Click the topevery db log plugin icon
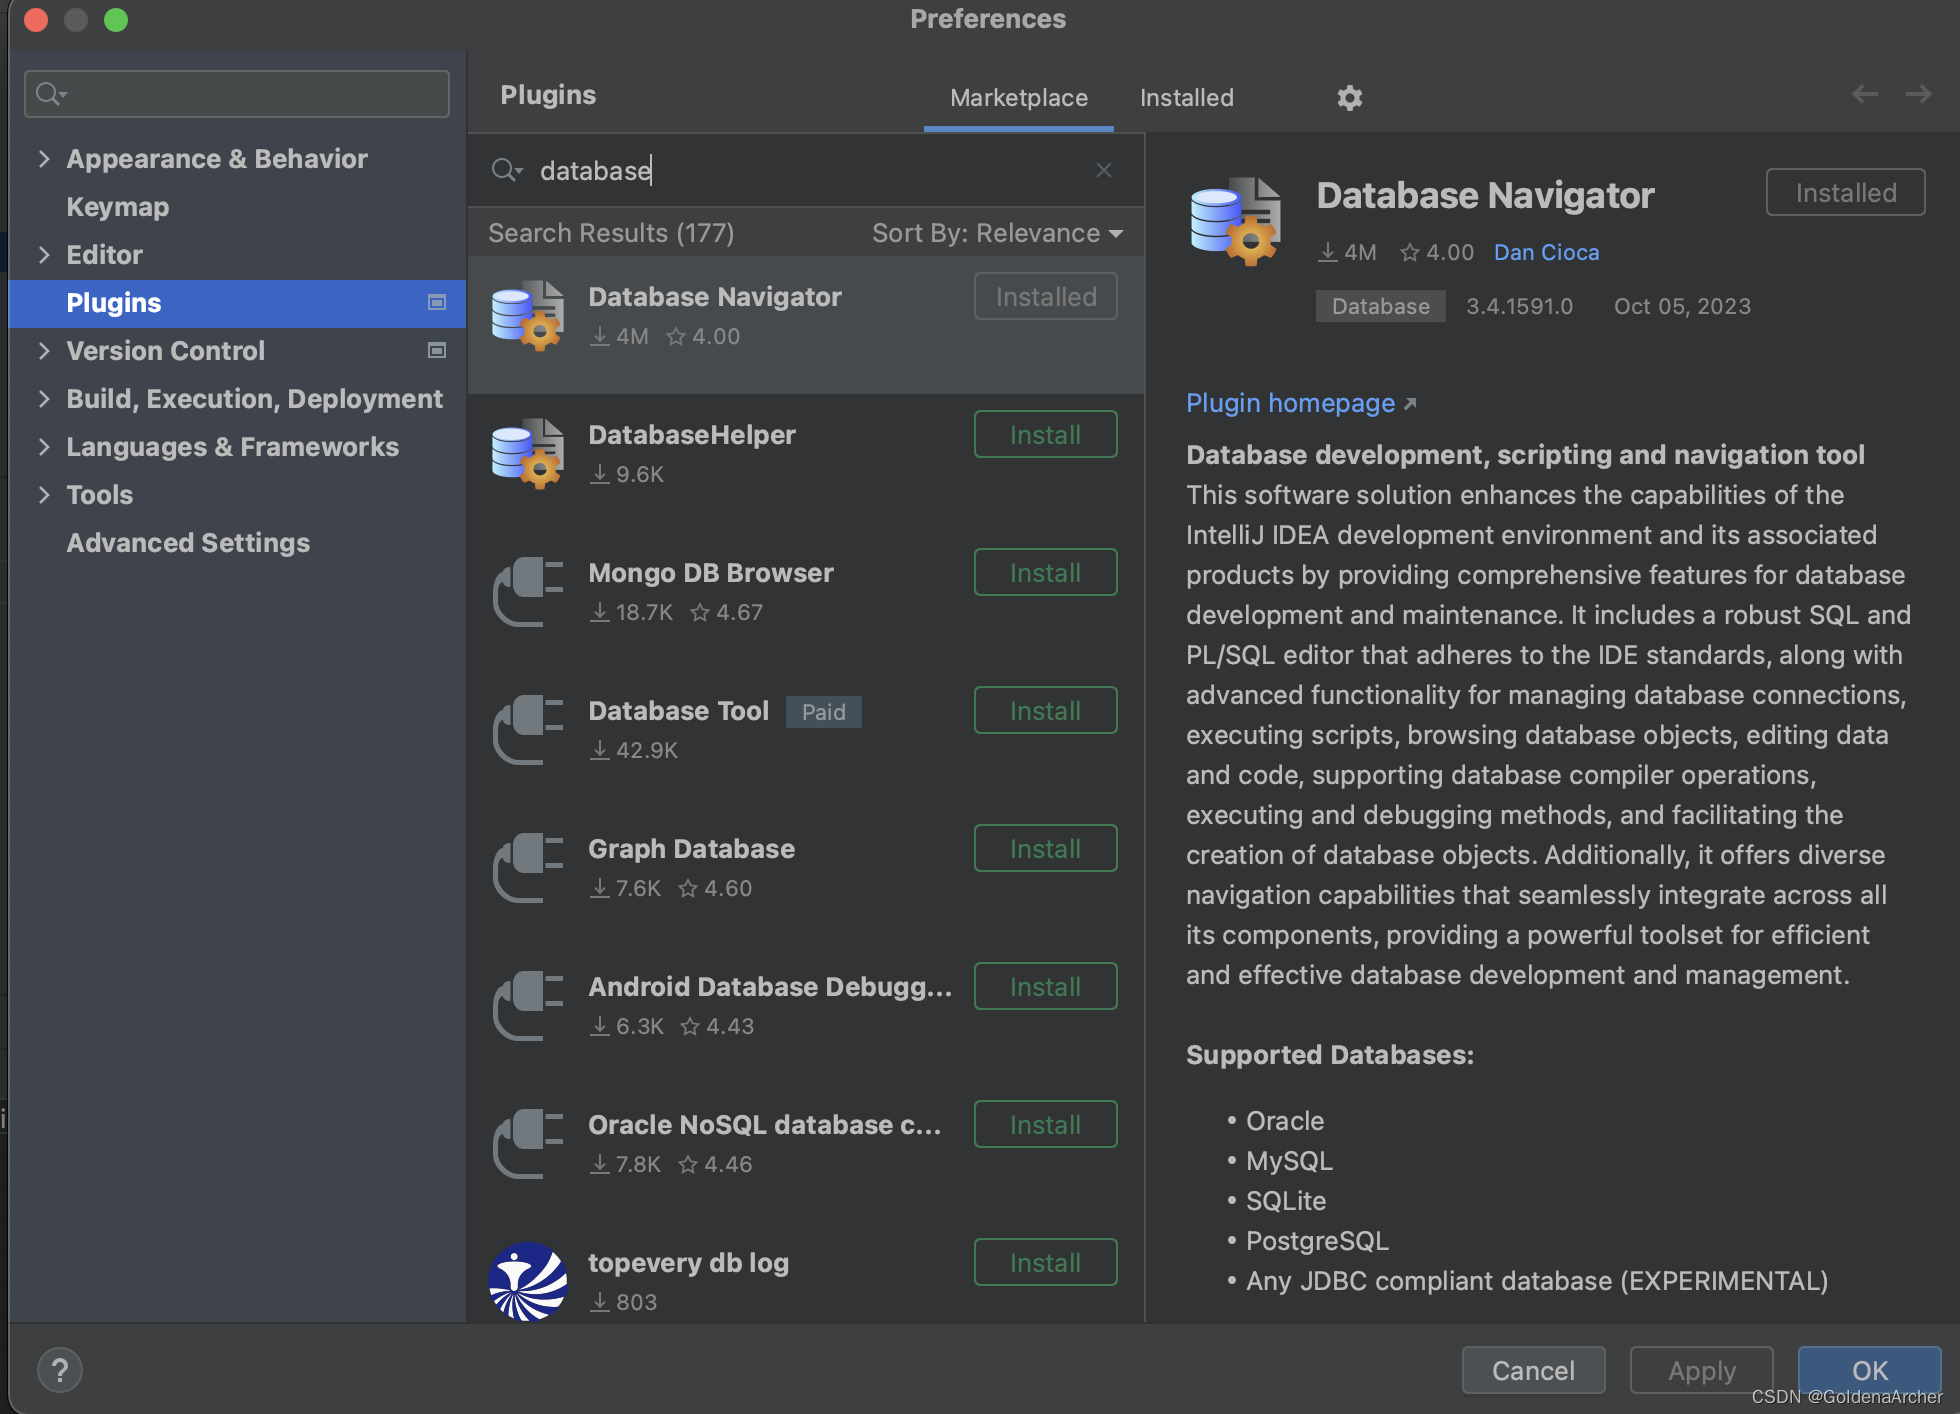 (527, 1282)
